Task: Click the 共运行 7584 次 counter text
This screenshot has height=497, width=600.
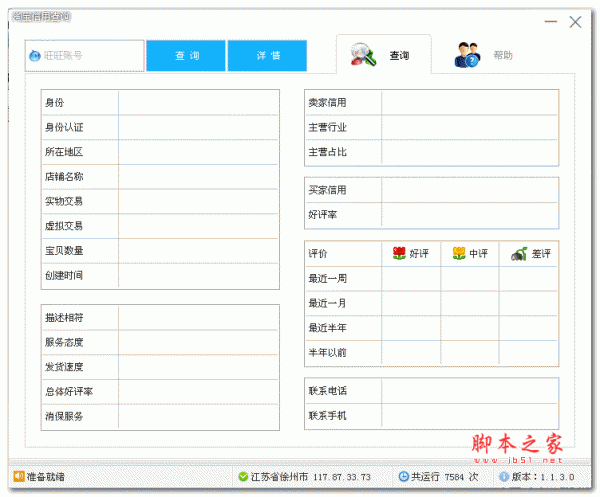Action: pos(445,477)
